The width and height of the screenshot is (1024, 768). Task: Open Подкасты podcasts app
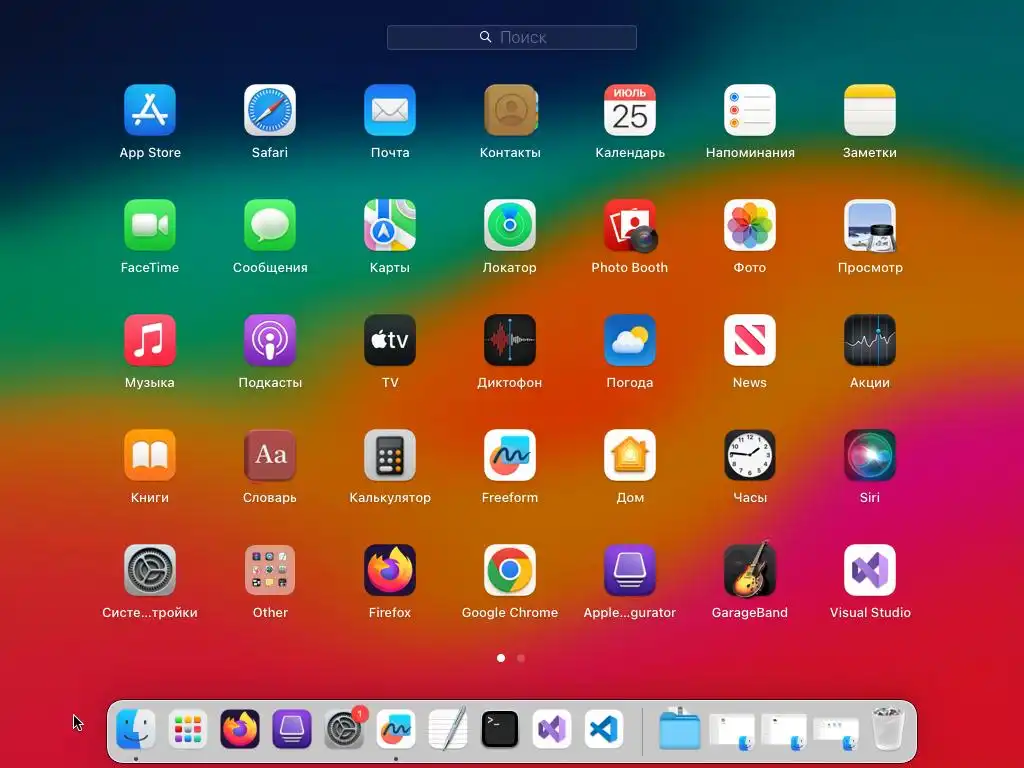tap(270, 340)
